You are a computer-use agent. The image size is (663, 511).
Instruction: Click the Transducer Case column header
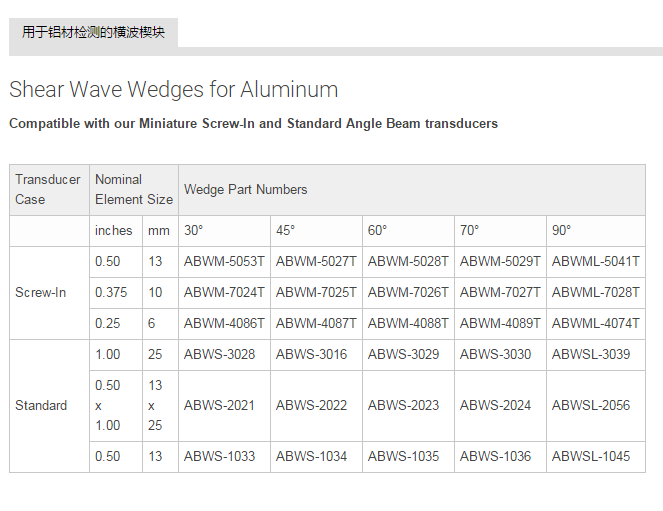[x=48, y=190]
